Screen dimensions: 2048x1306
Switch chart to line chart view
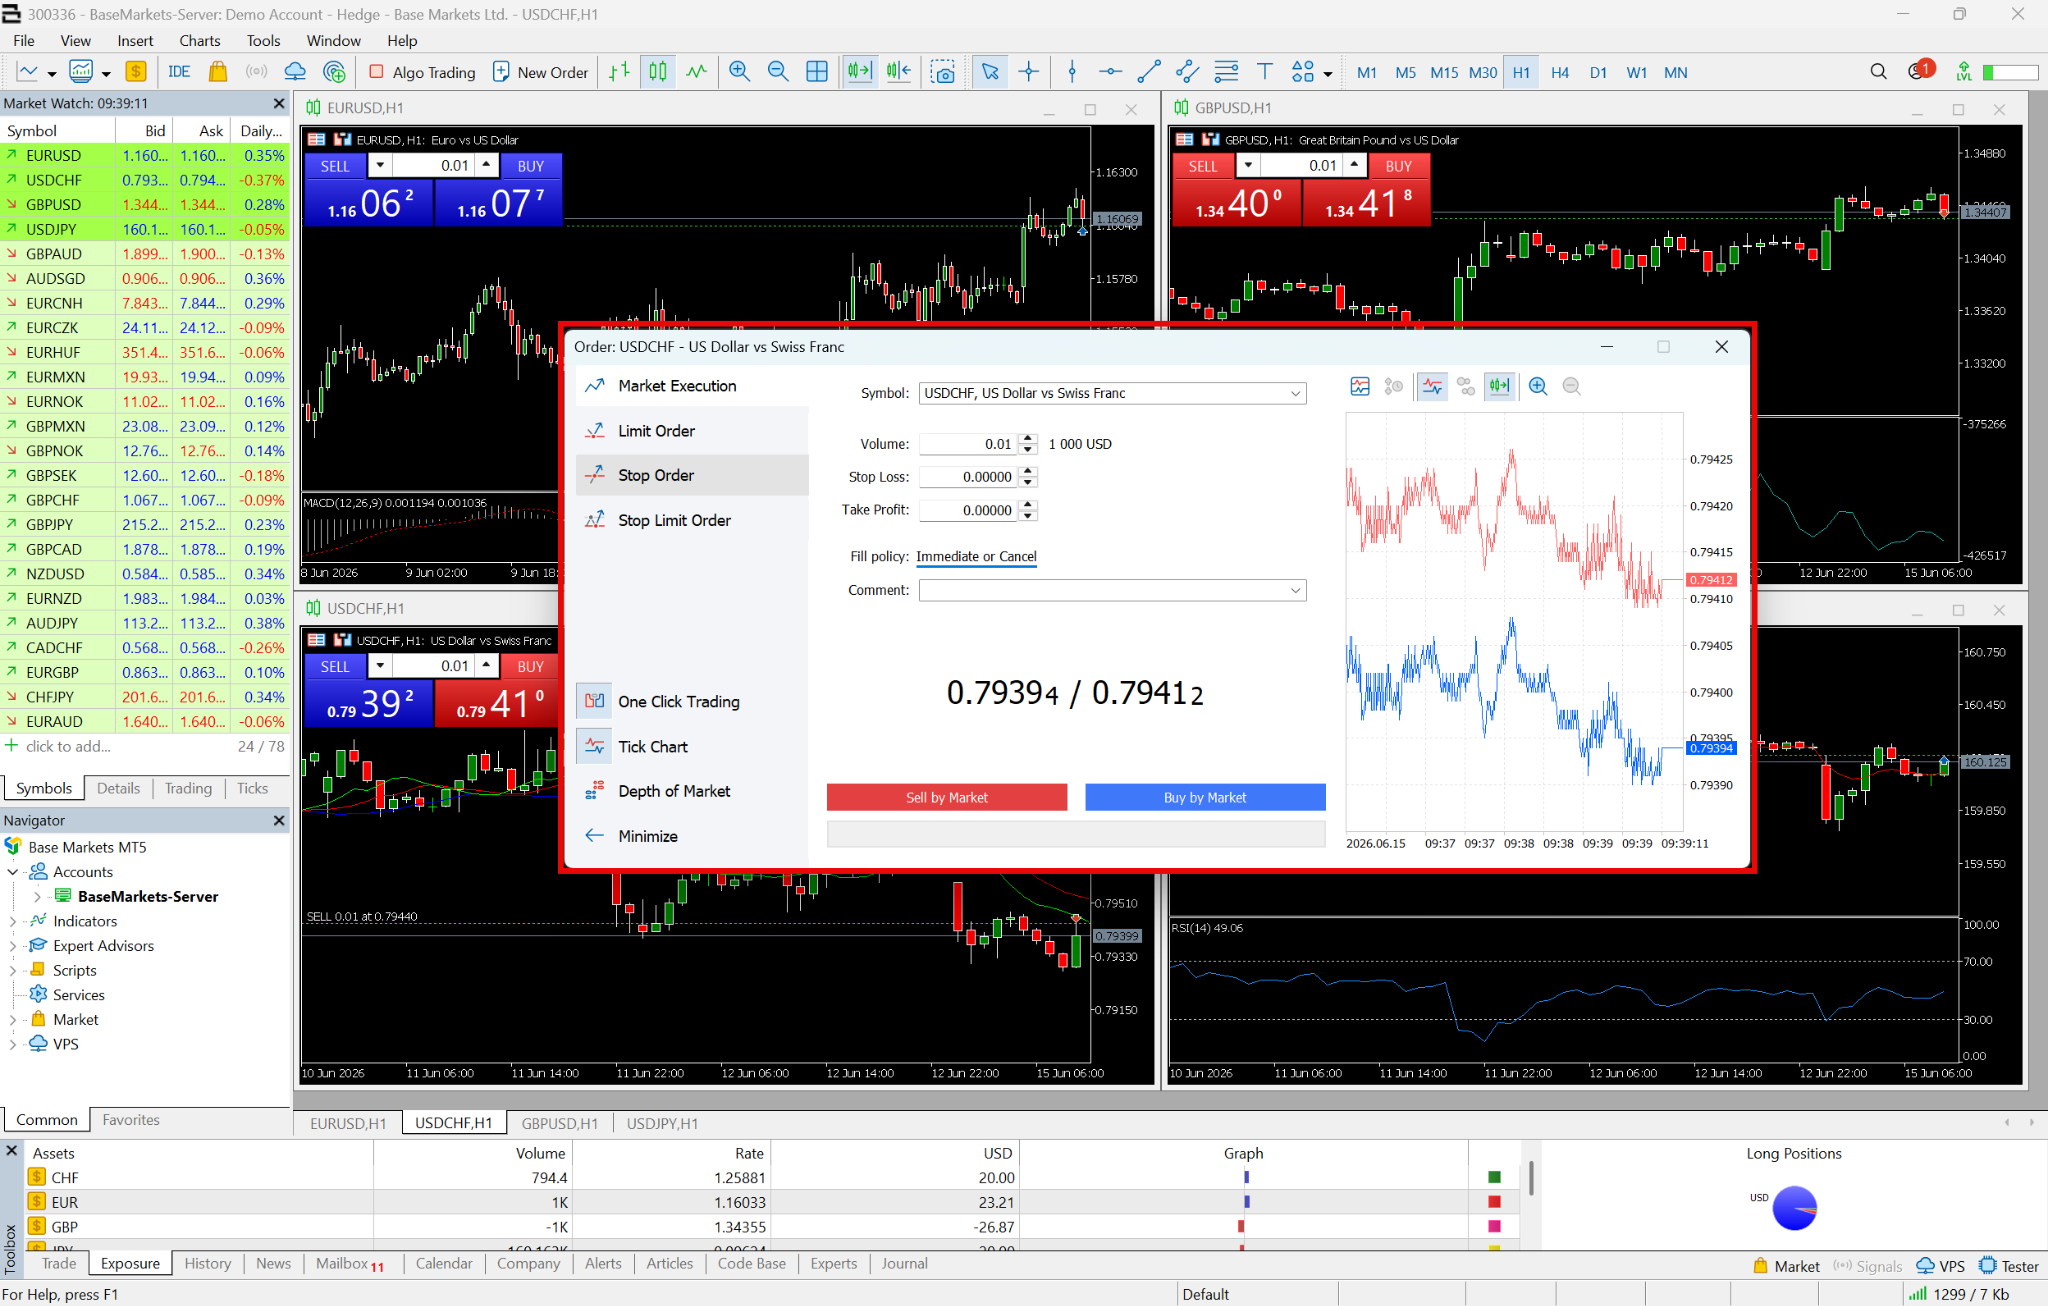click(x=696, y=72)
